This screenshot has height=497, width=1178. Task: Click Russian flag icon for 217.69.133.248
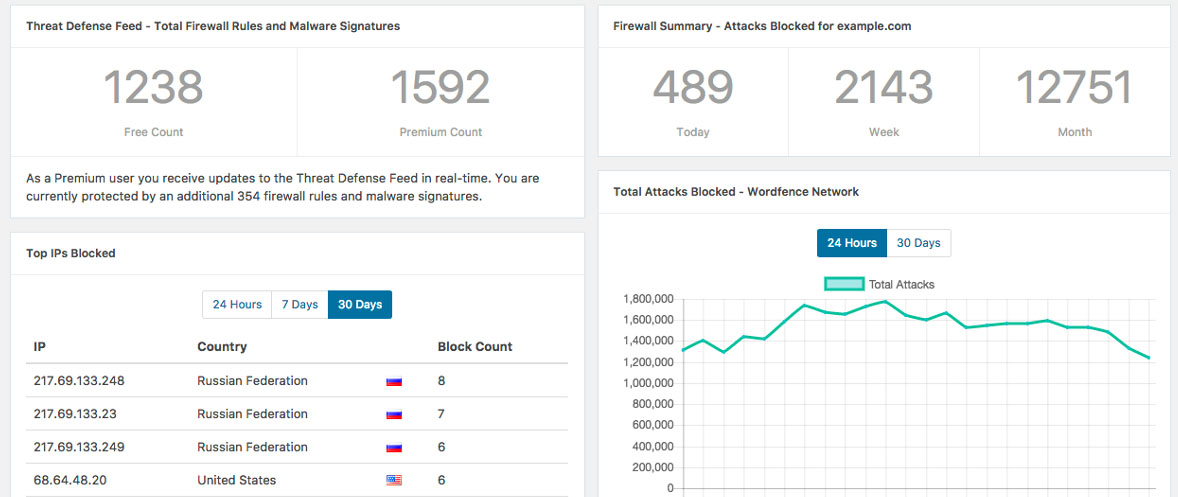click(394, 381)
